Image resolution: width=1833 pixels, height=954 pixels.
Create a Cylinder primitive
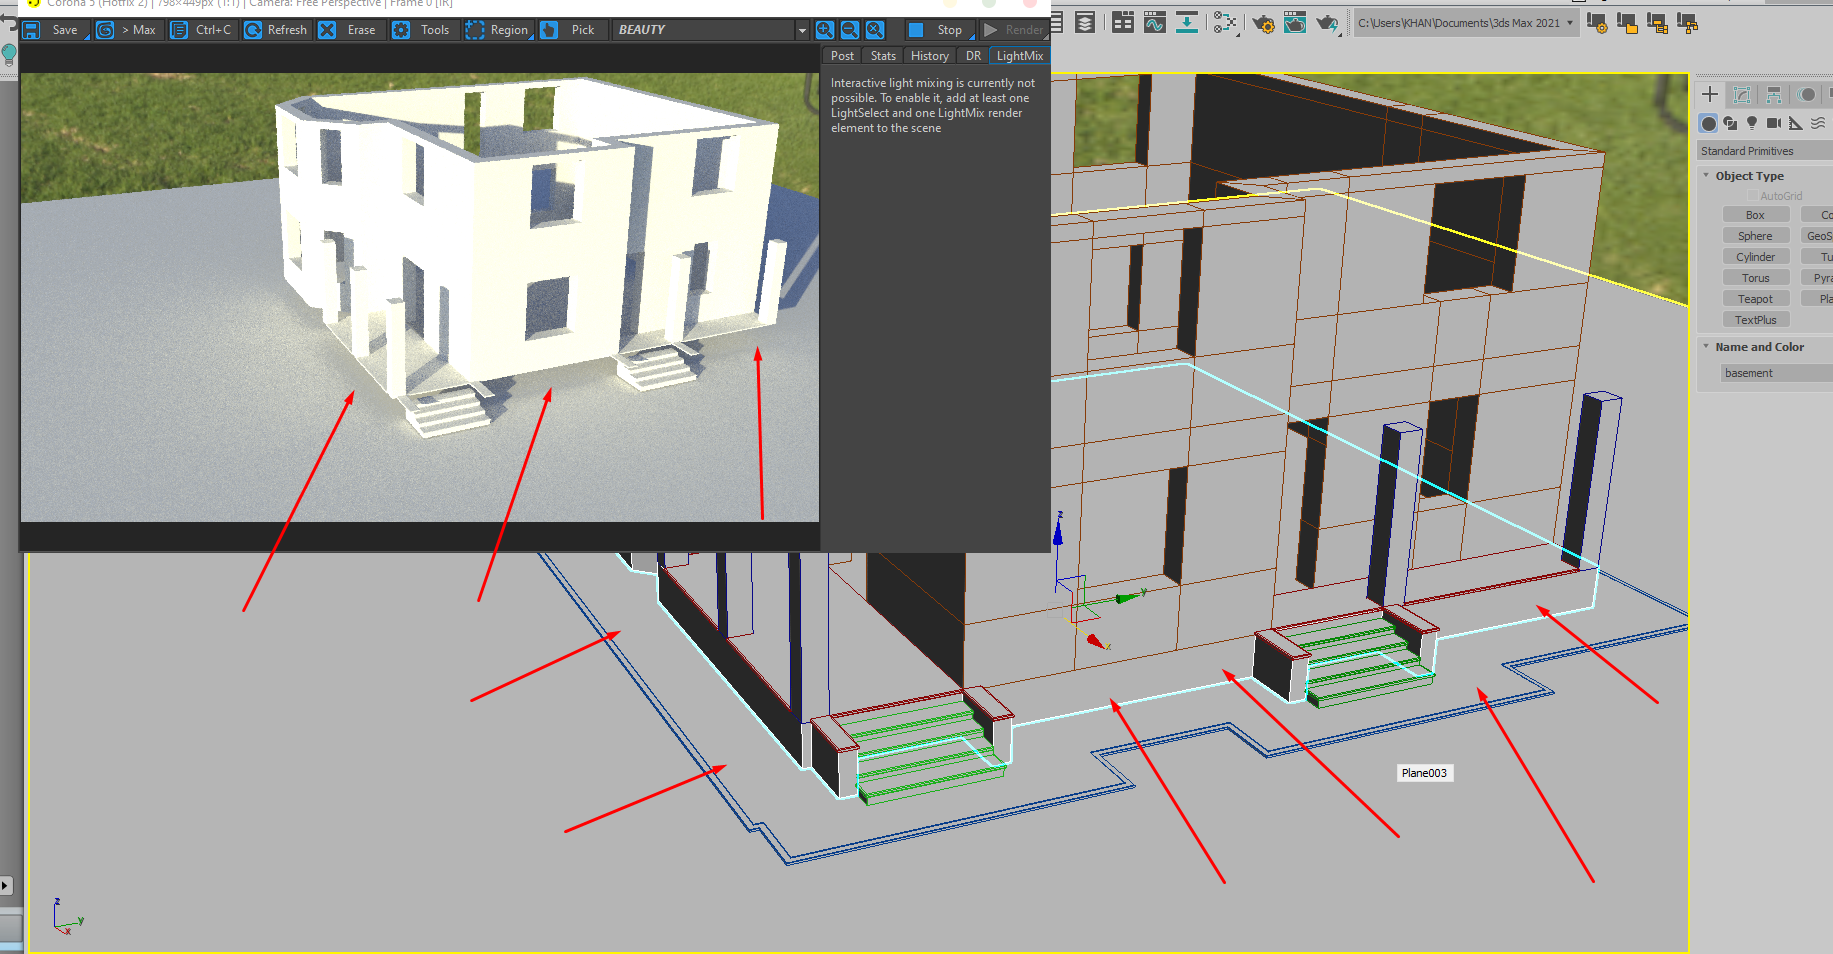pyautogui.click(x=1755, y=257)
